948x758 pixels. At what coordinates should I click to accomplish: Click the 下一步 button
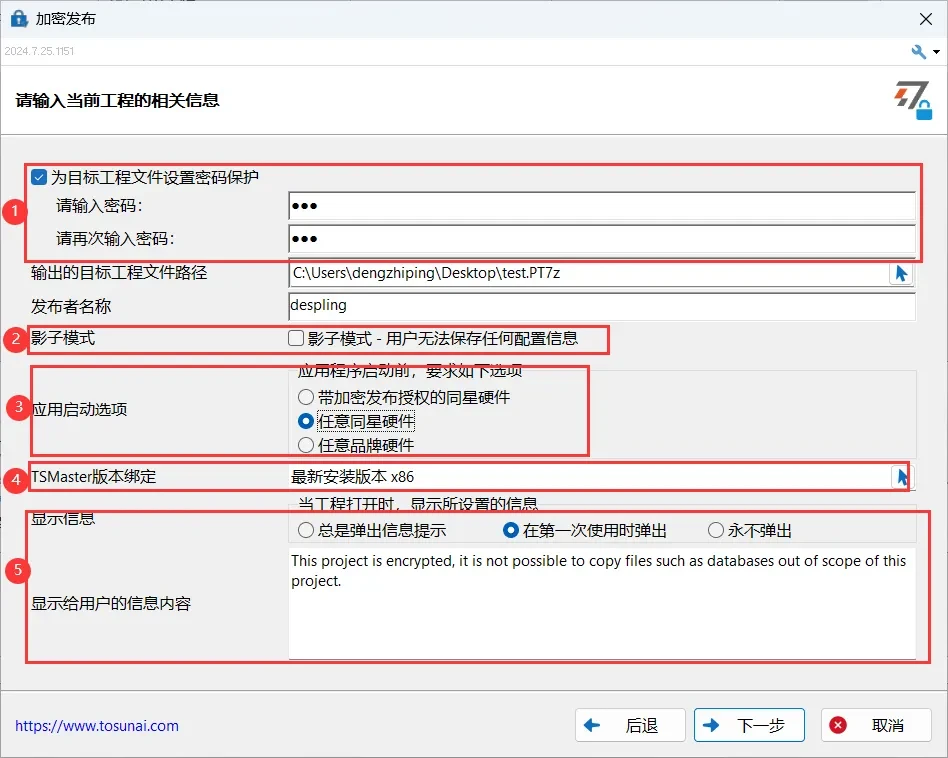(749, 725)
